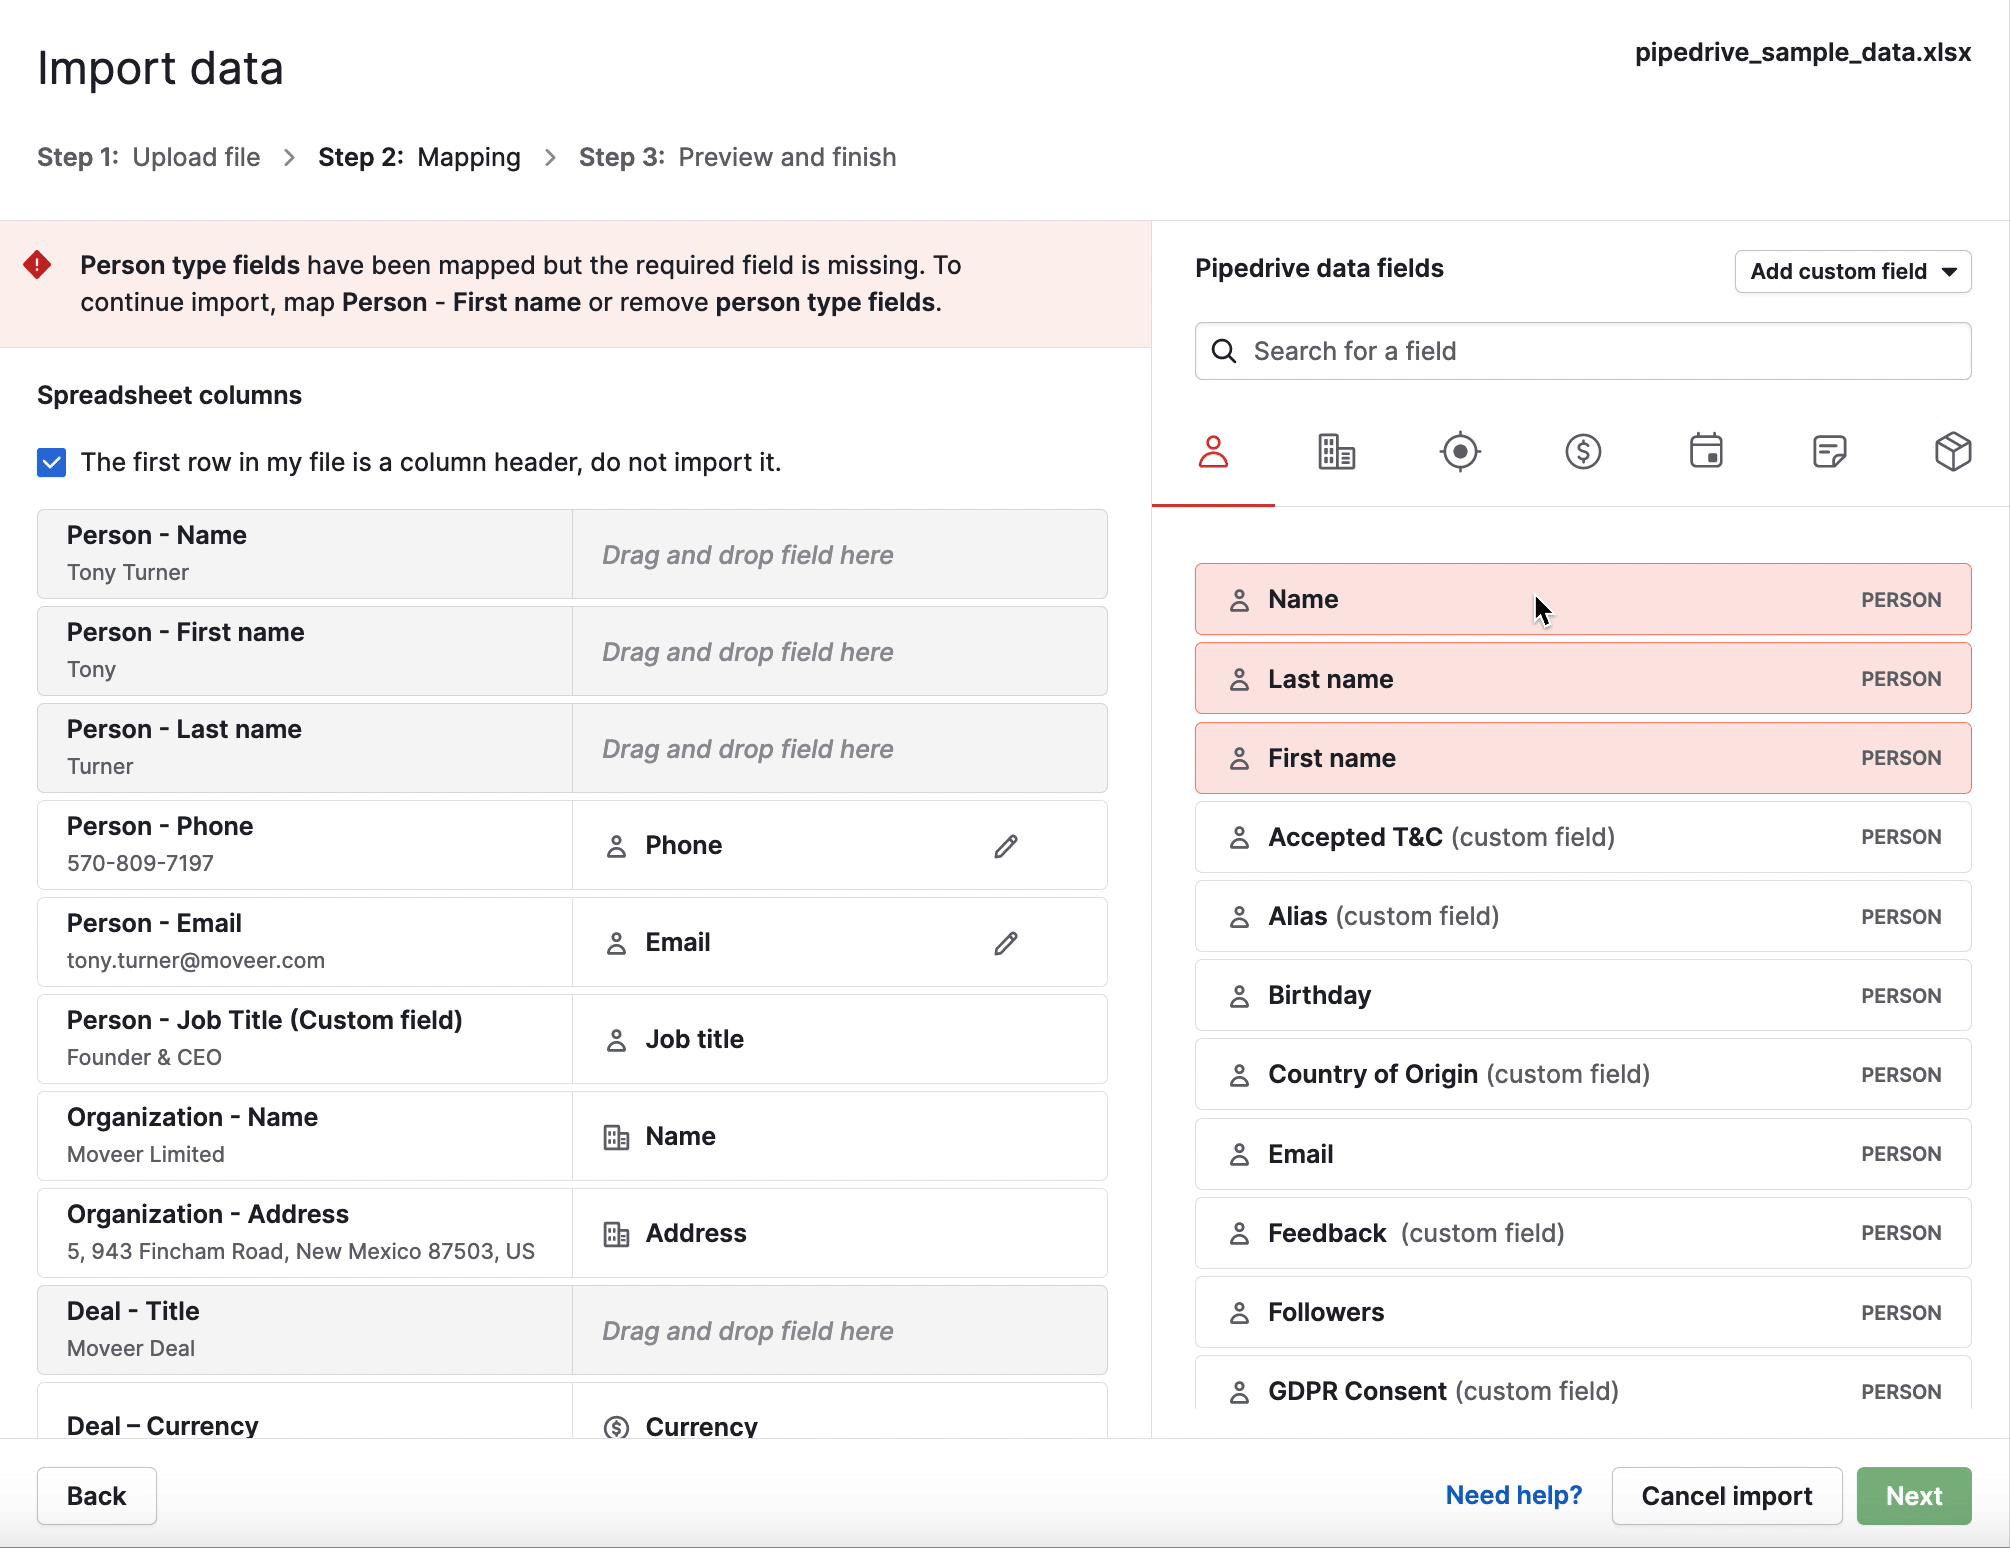
Task: Edit the Email field mapping
Action: click(x=1005, y=942)
